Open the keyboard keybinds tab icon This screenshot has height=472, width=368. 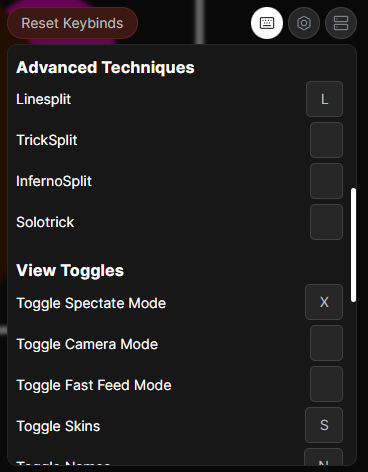point(267,23)
